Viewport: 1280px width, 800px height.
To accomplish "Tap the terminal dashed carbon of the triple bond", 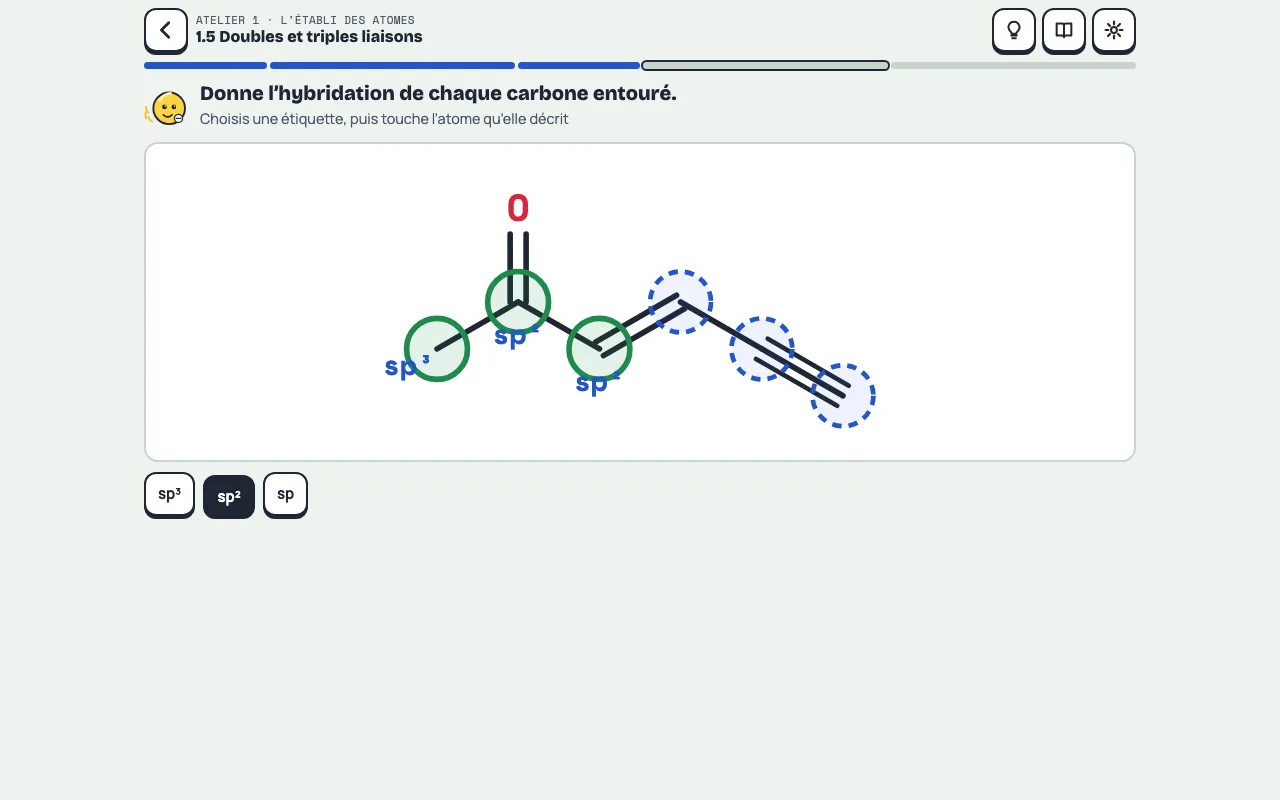I will [843, 396].
